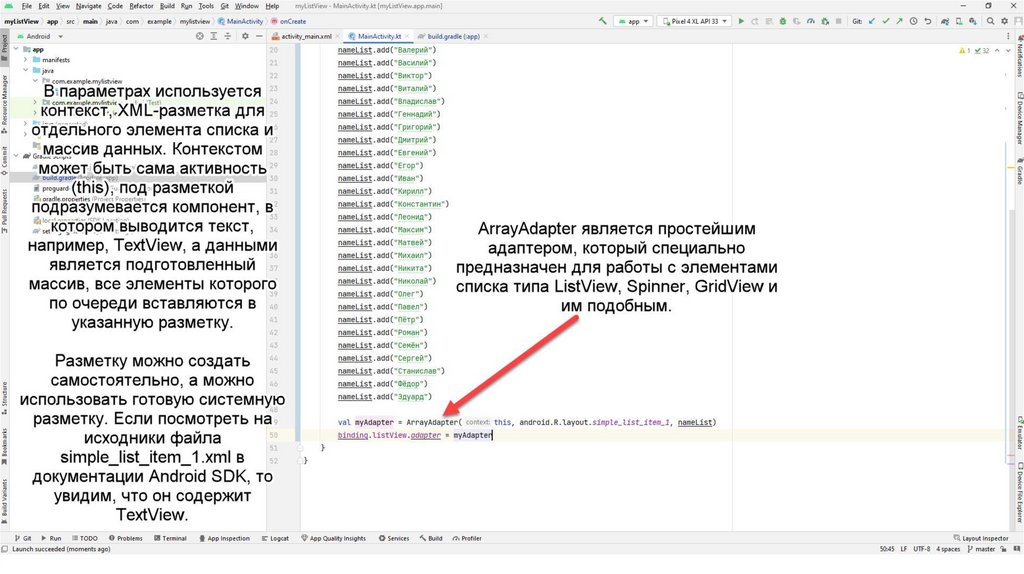Click the myAdapter assignment code line 50

coord(415,435)
